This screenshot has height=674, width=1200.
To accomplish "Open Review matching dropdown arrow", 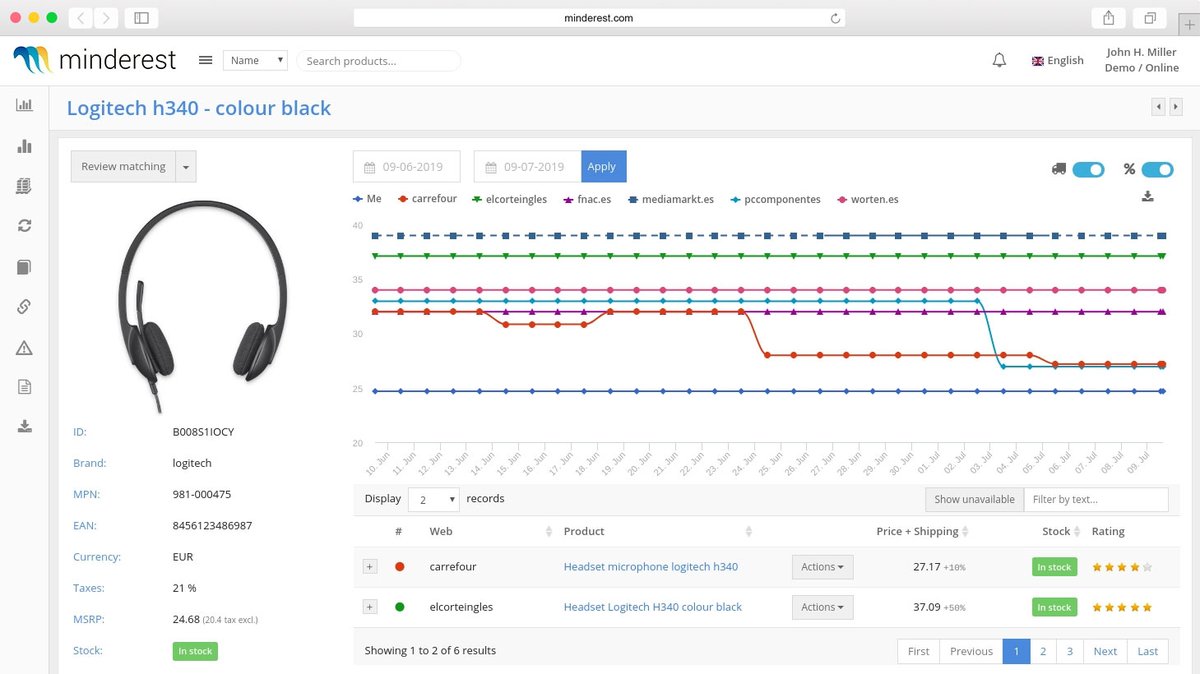I will point(186,167).
